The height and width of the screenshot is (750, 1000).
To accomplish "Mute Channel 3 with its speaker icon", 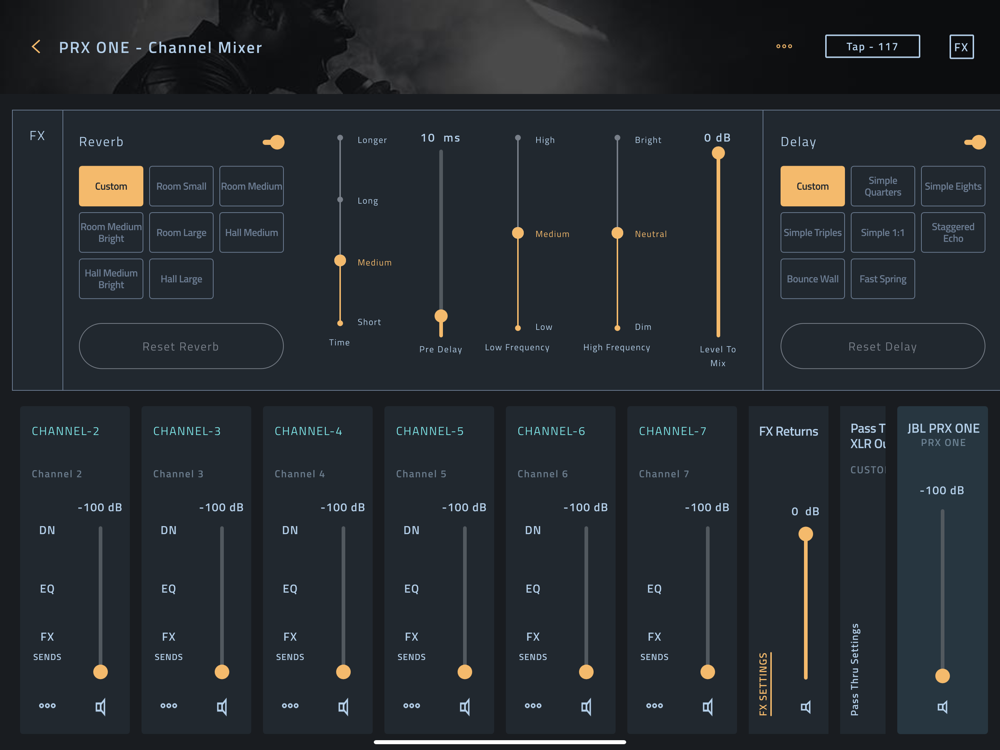I will pos(222,707).
